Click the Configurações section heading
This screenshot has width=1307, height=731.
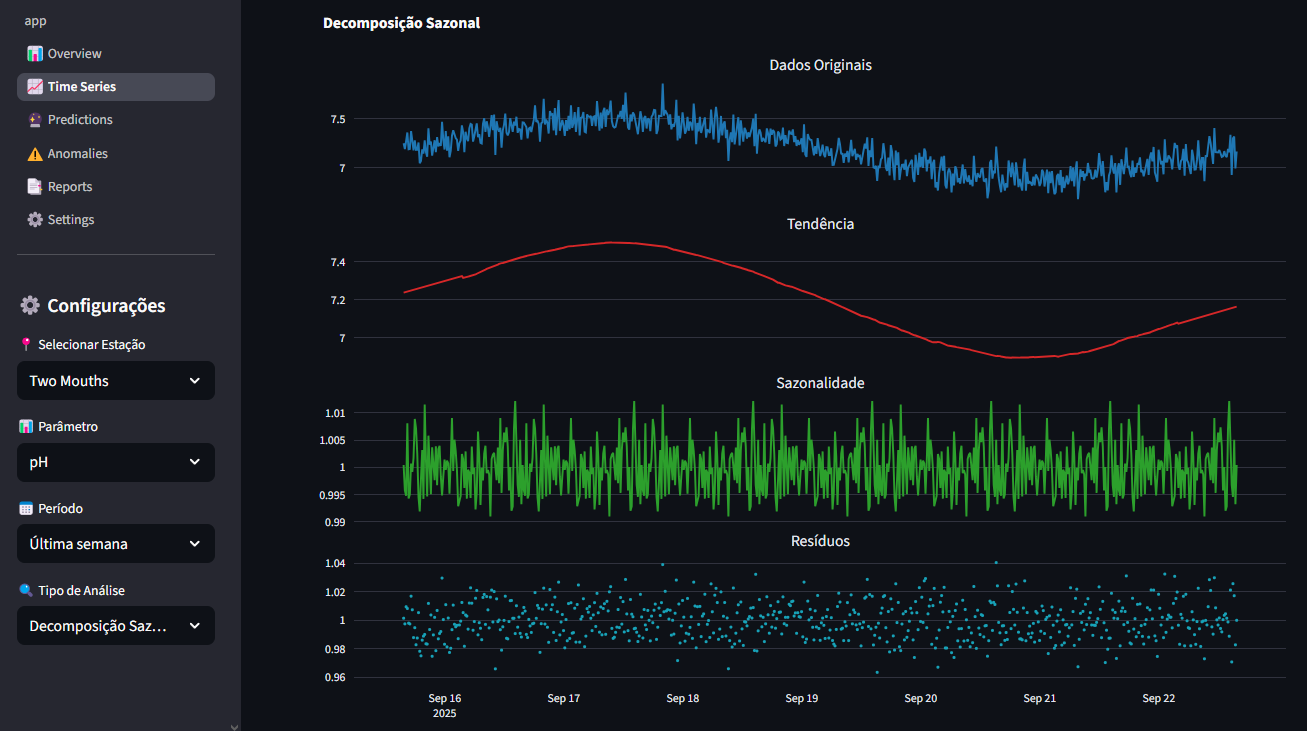click(x=106, y=306)
